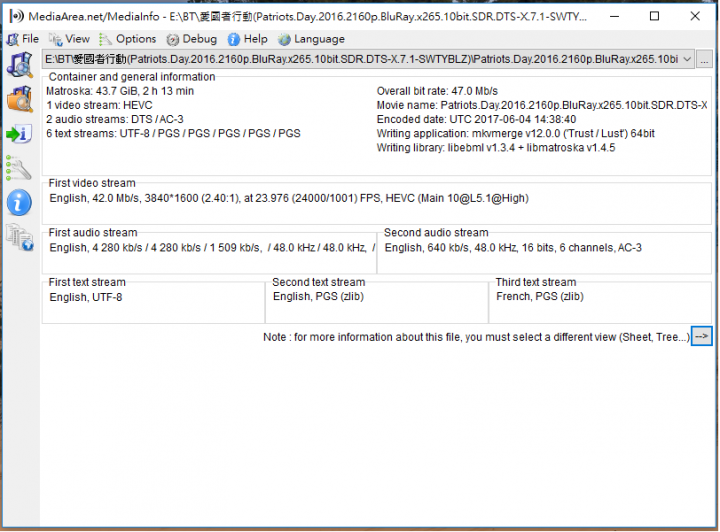This screenshot has width=720, height=532.
Task: Click 'First video stream' group label
Action: coord(92,183)
